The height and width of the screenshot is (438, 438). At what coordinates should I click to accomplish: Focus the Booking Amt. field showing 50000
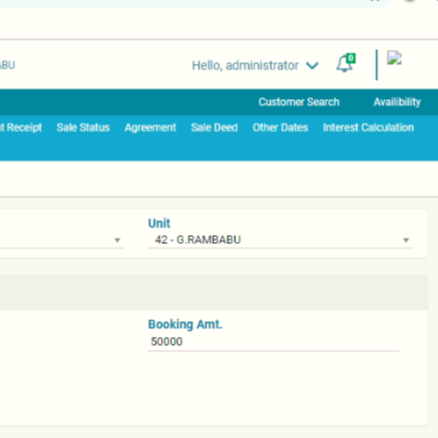click(273, 342)
